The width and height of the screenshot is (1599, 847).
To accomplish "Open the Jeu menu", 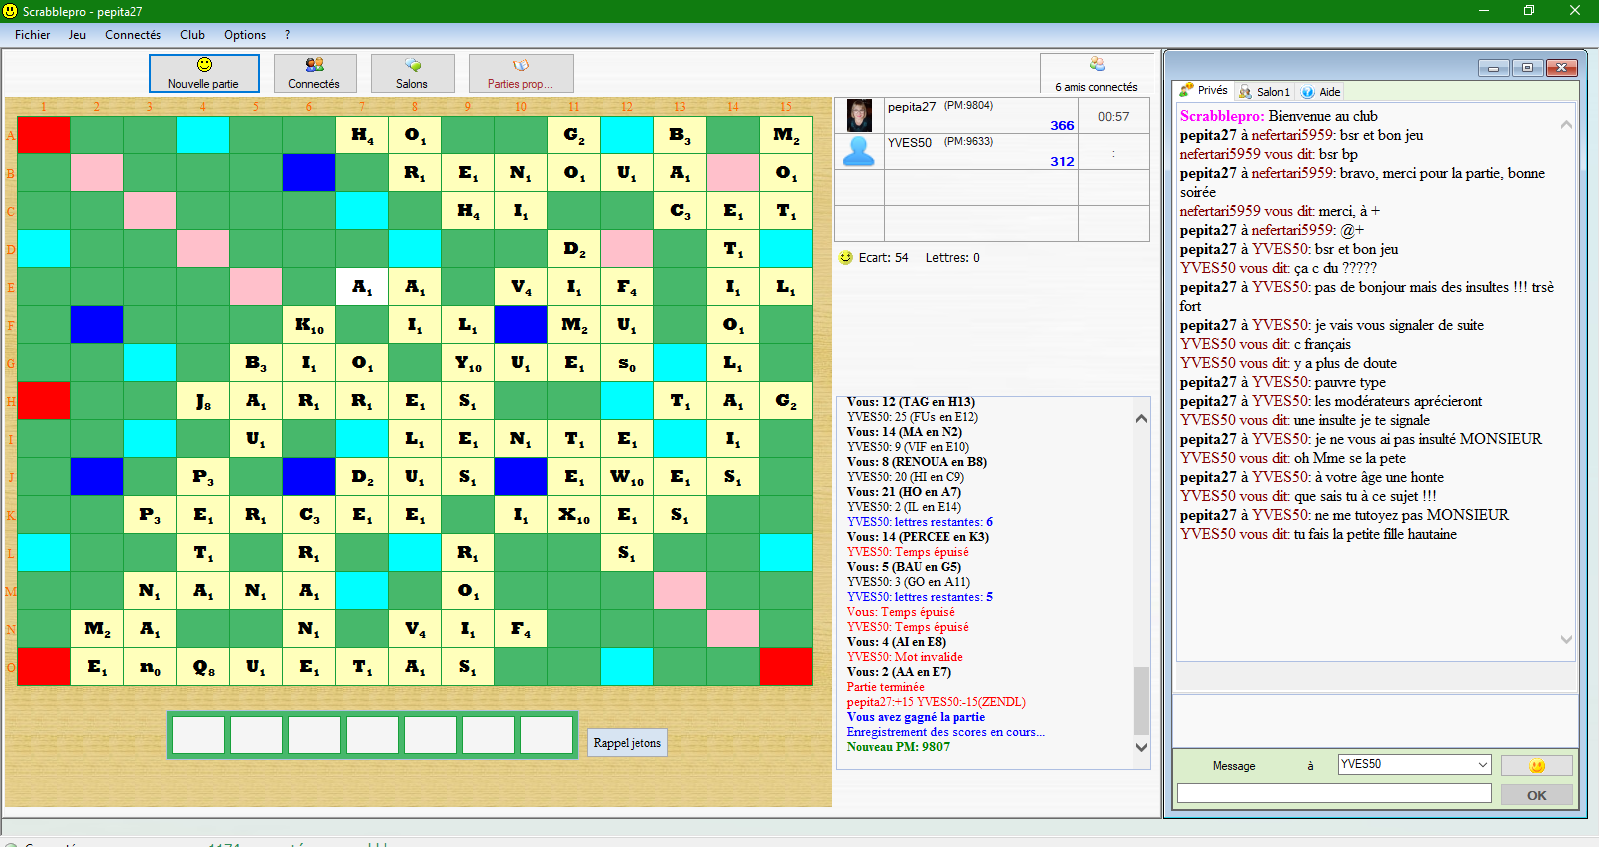I will 77,34.
